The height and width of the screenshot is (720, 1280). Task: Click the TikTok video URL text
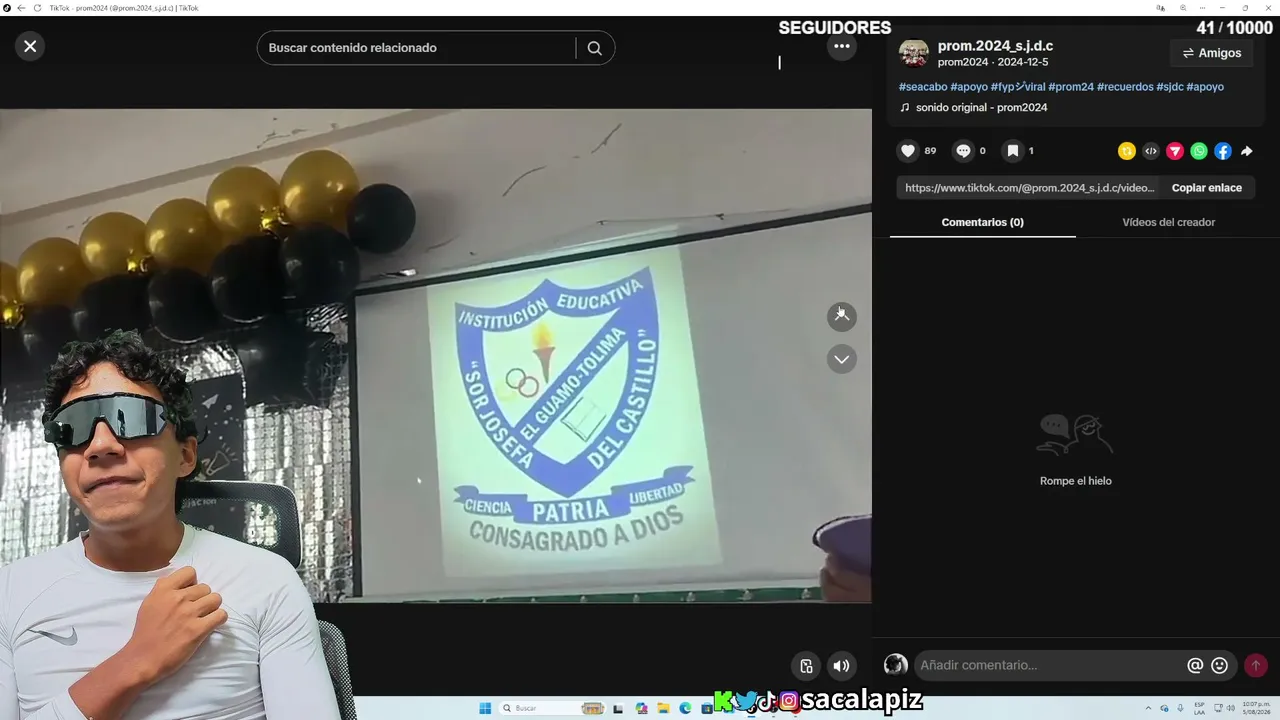point(1030,188)
